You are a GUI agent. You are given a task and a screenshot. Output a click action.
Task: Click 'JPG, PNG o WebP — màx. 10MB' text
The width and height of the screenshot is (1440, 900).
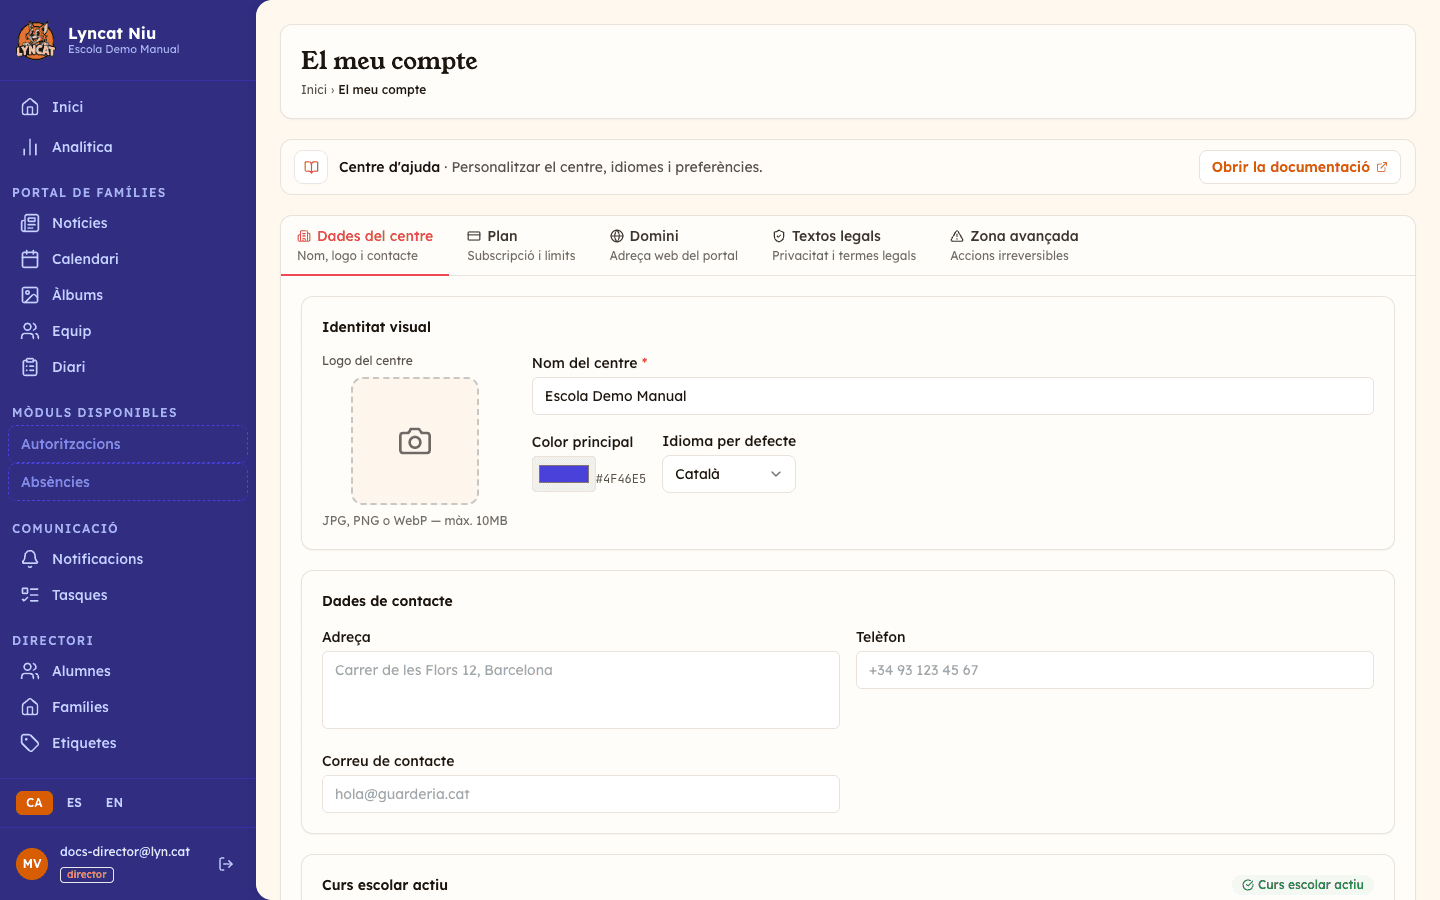415,521
